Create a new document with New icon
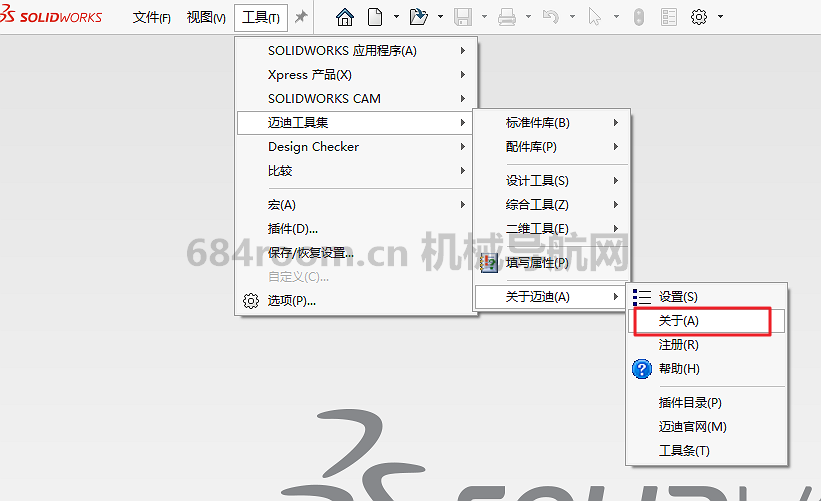This screenshot has width=821, height=501. [x=375, y=17]
